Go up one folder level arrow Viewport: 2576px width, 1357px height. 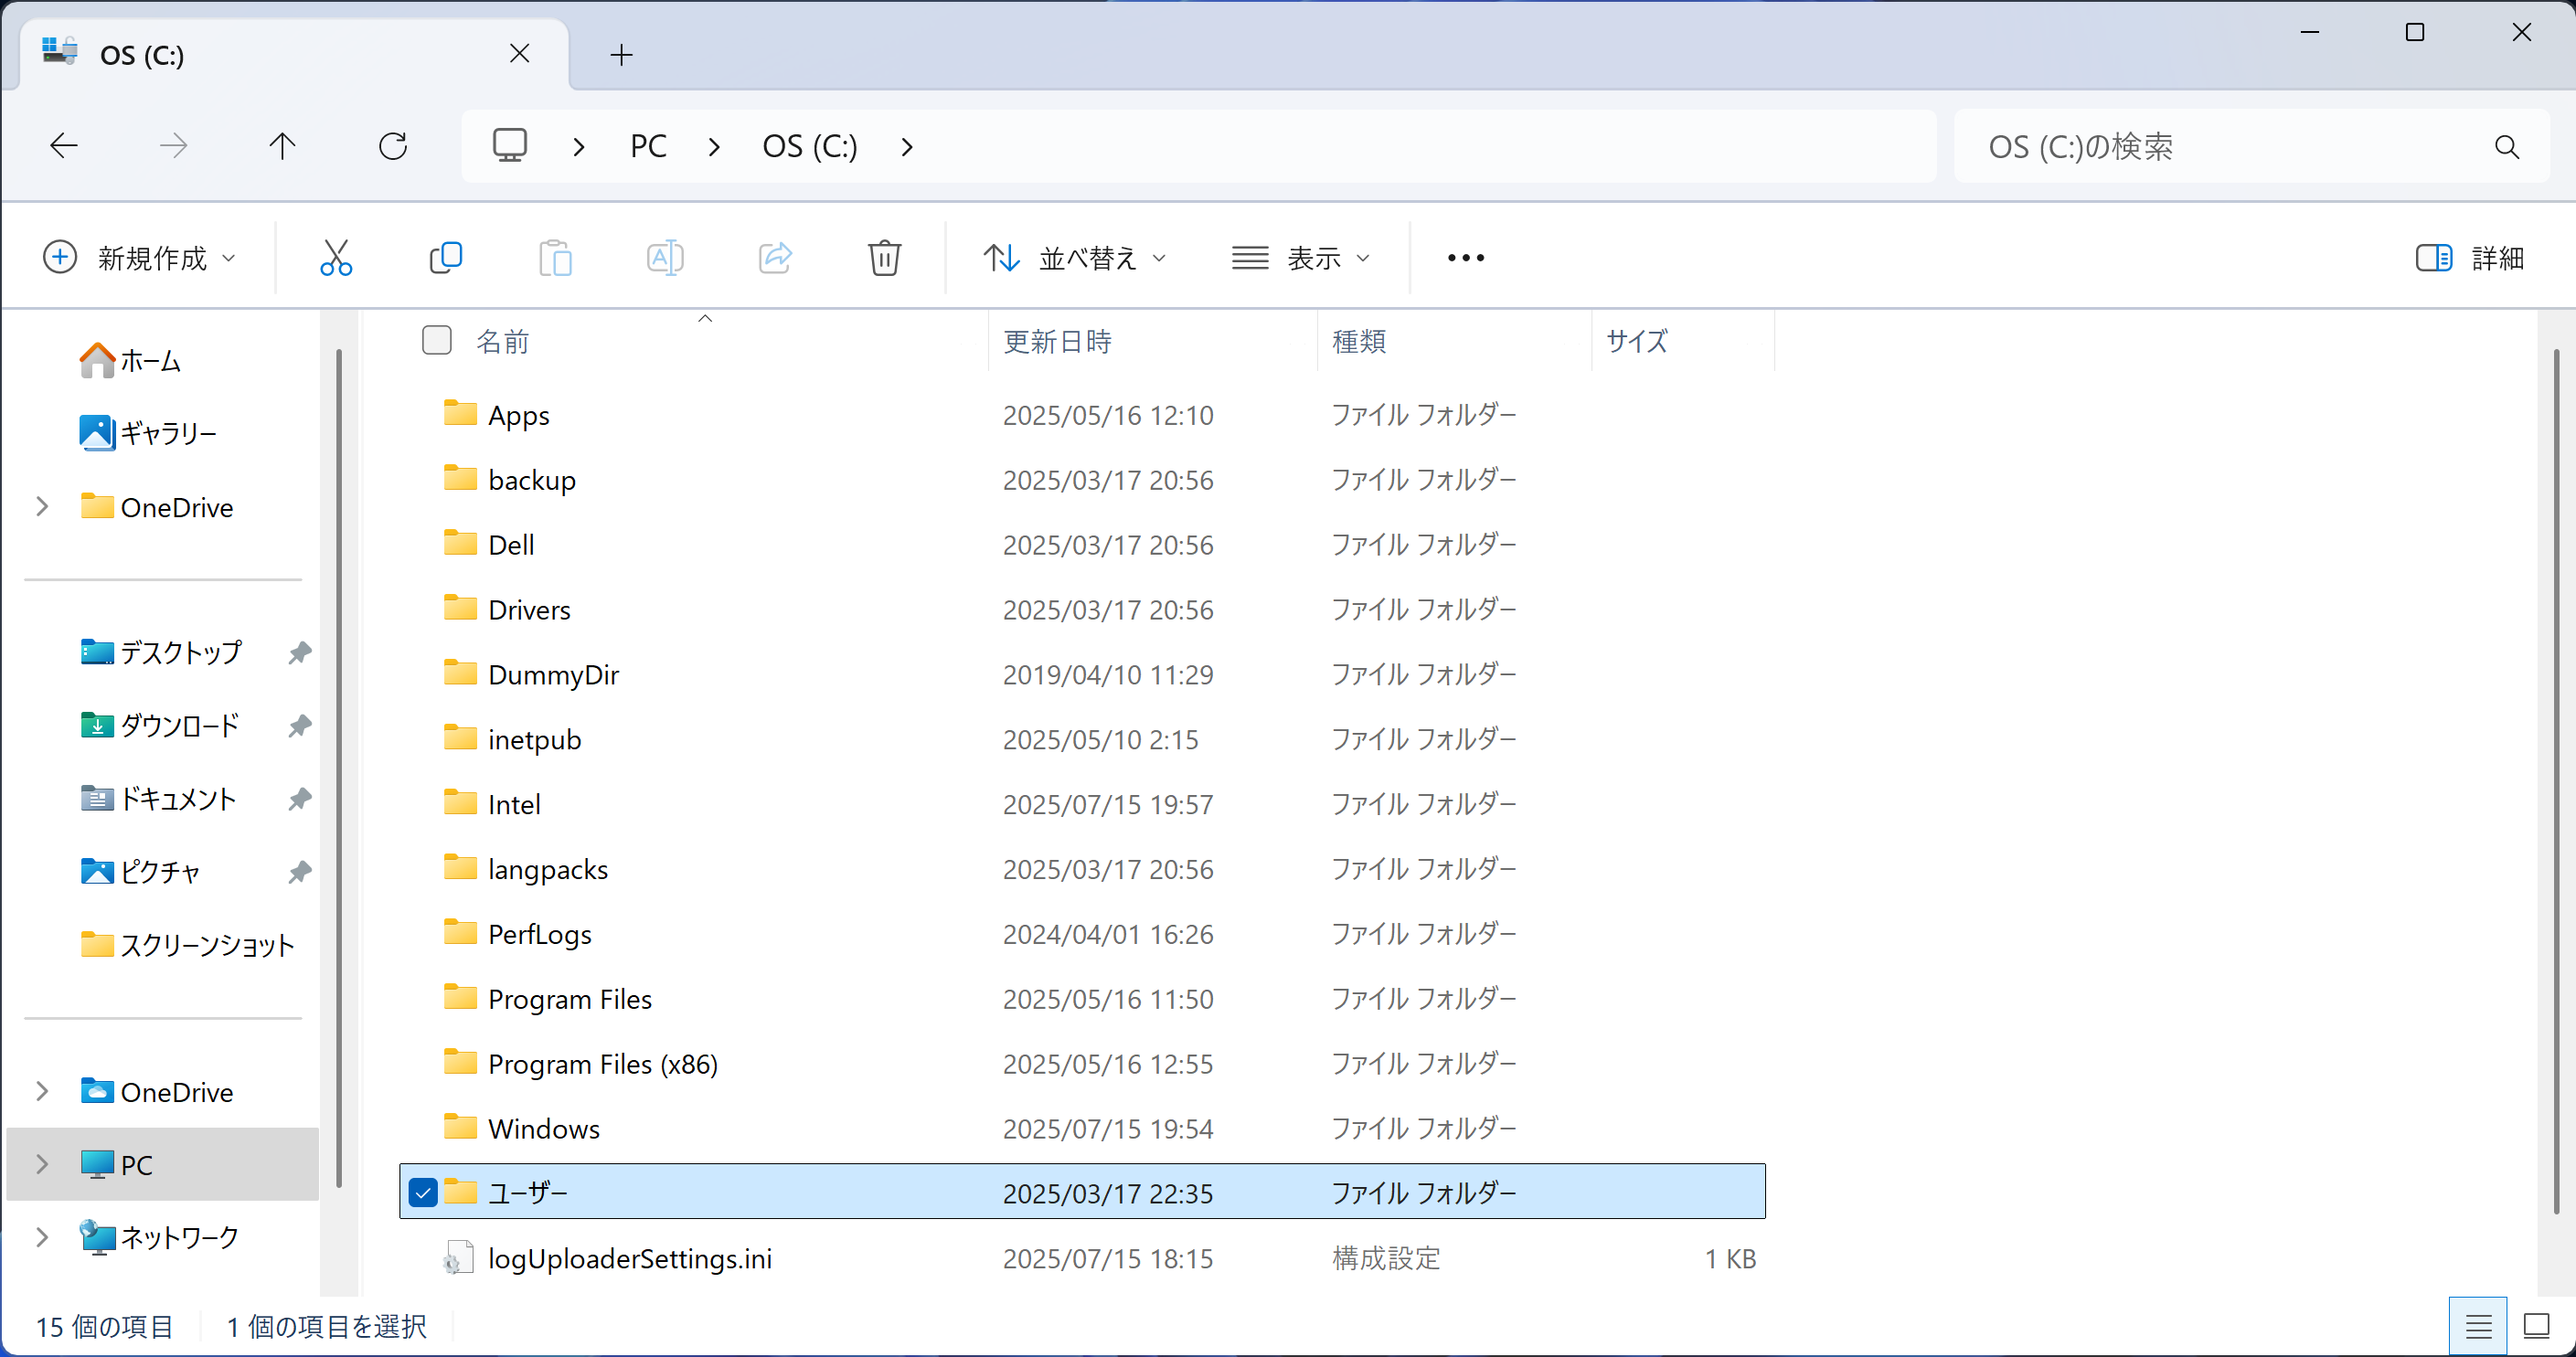[283, 146]
